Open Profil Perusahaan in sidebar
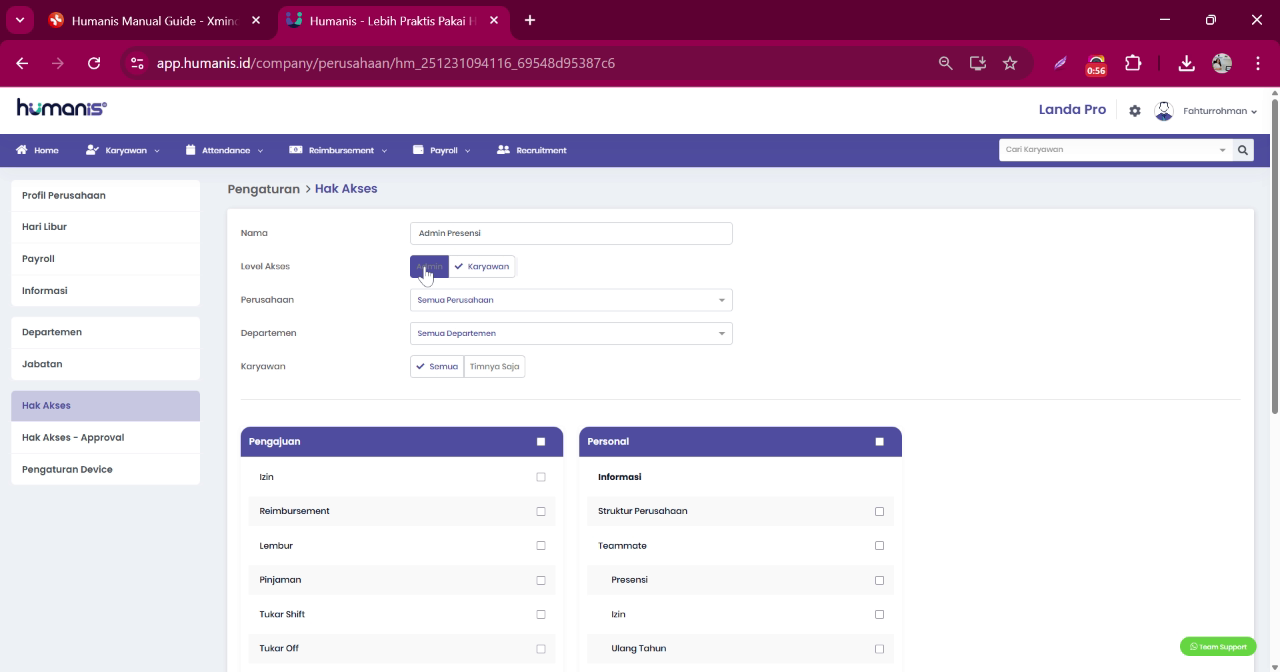This screenshot has width=1280, height=672. click(x=105, y=195)
